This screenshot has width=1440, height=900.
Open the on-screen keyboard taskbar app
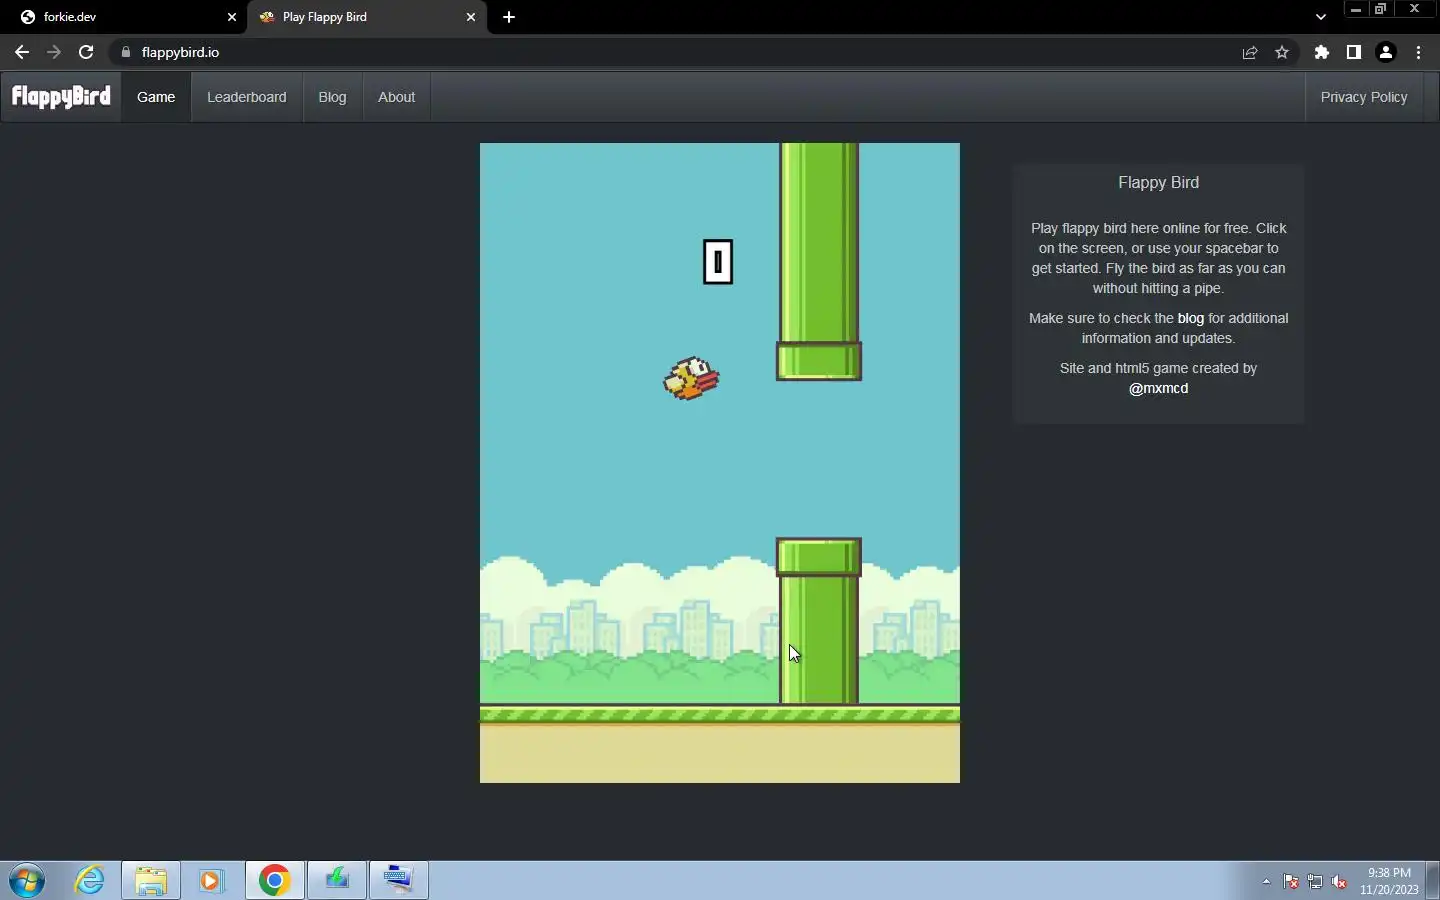pyautogui.click(x=399, y=880)
